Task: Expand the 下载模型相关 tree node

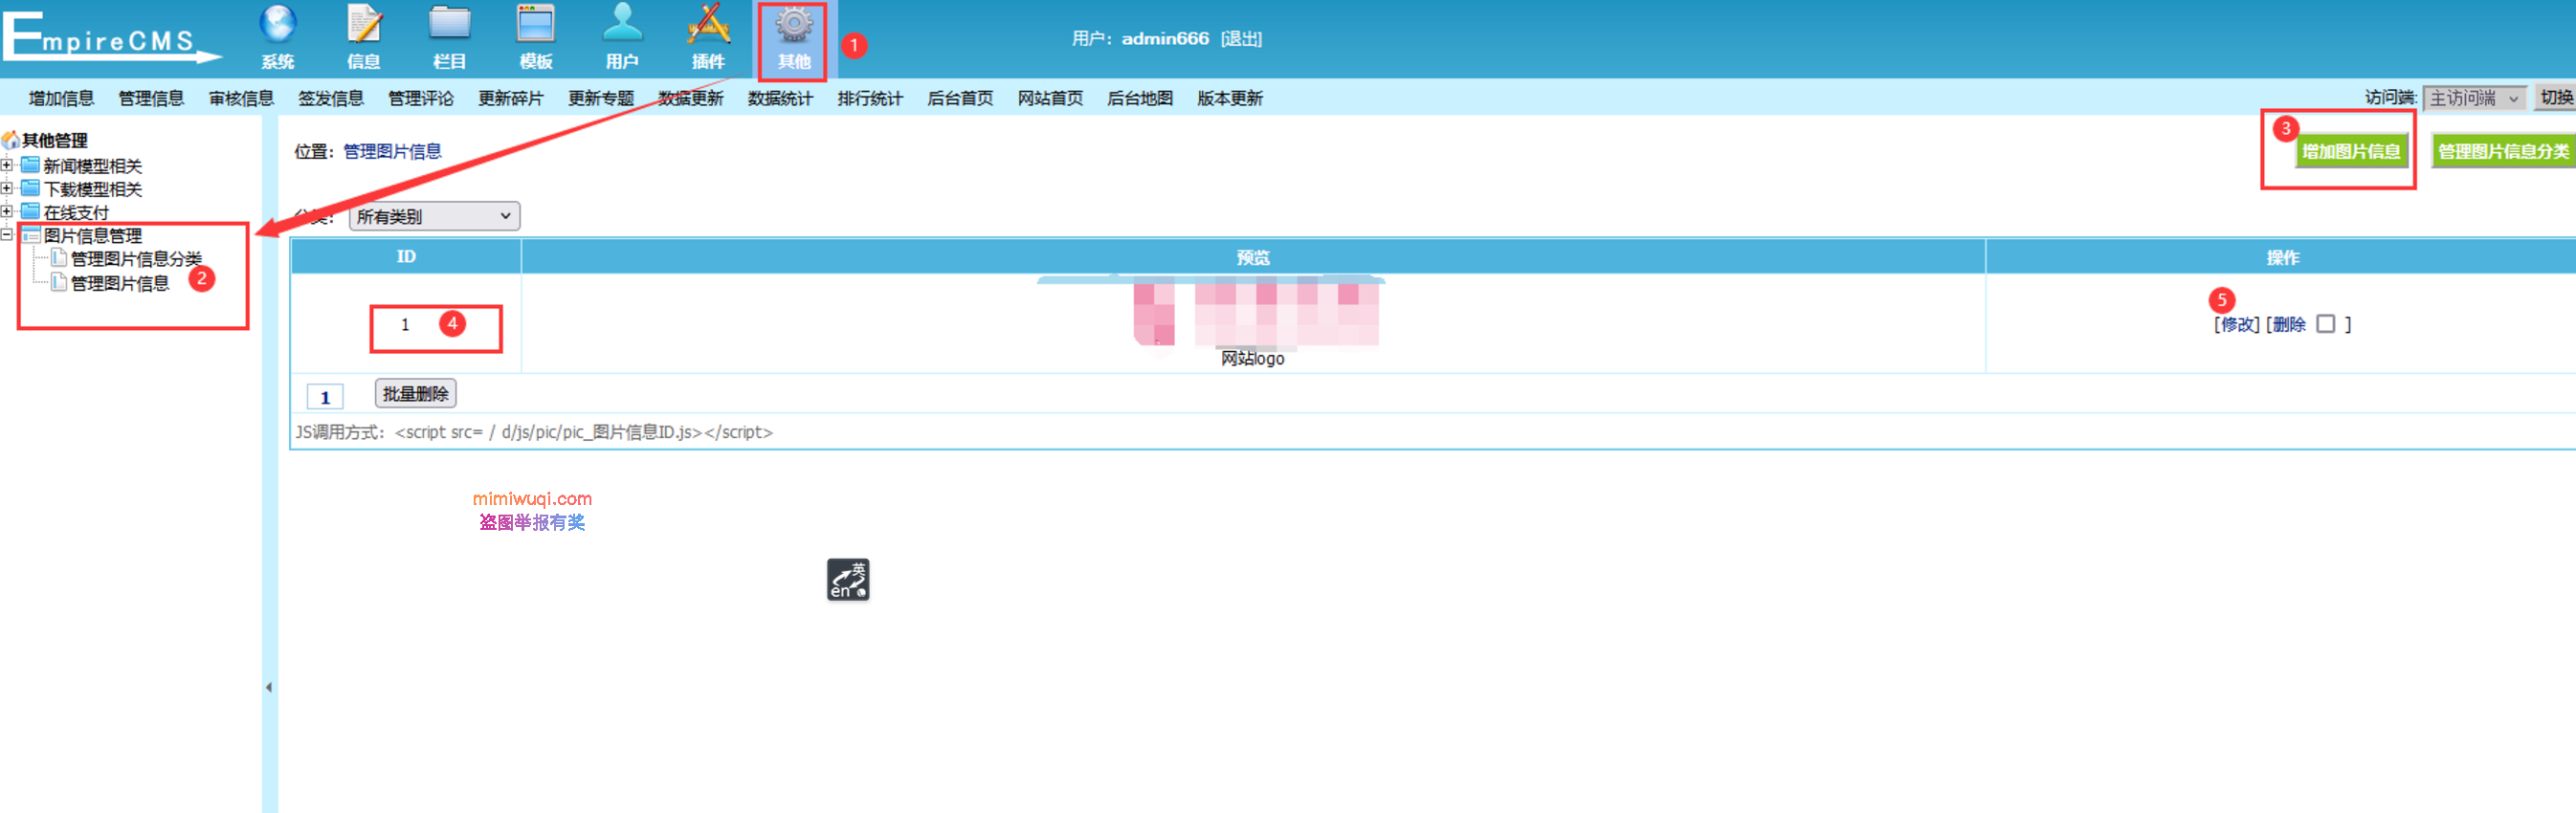Action: [7, 188]
